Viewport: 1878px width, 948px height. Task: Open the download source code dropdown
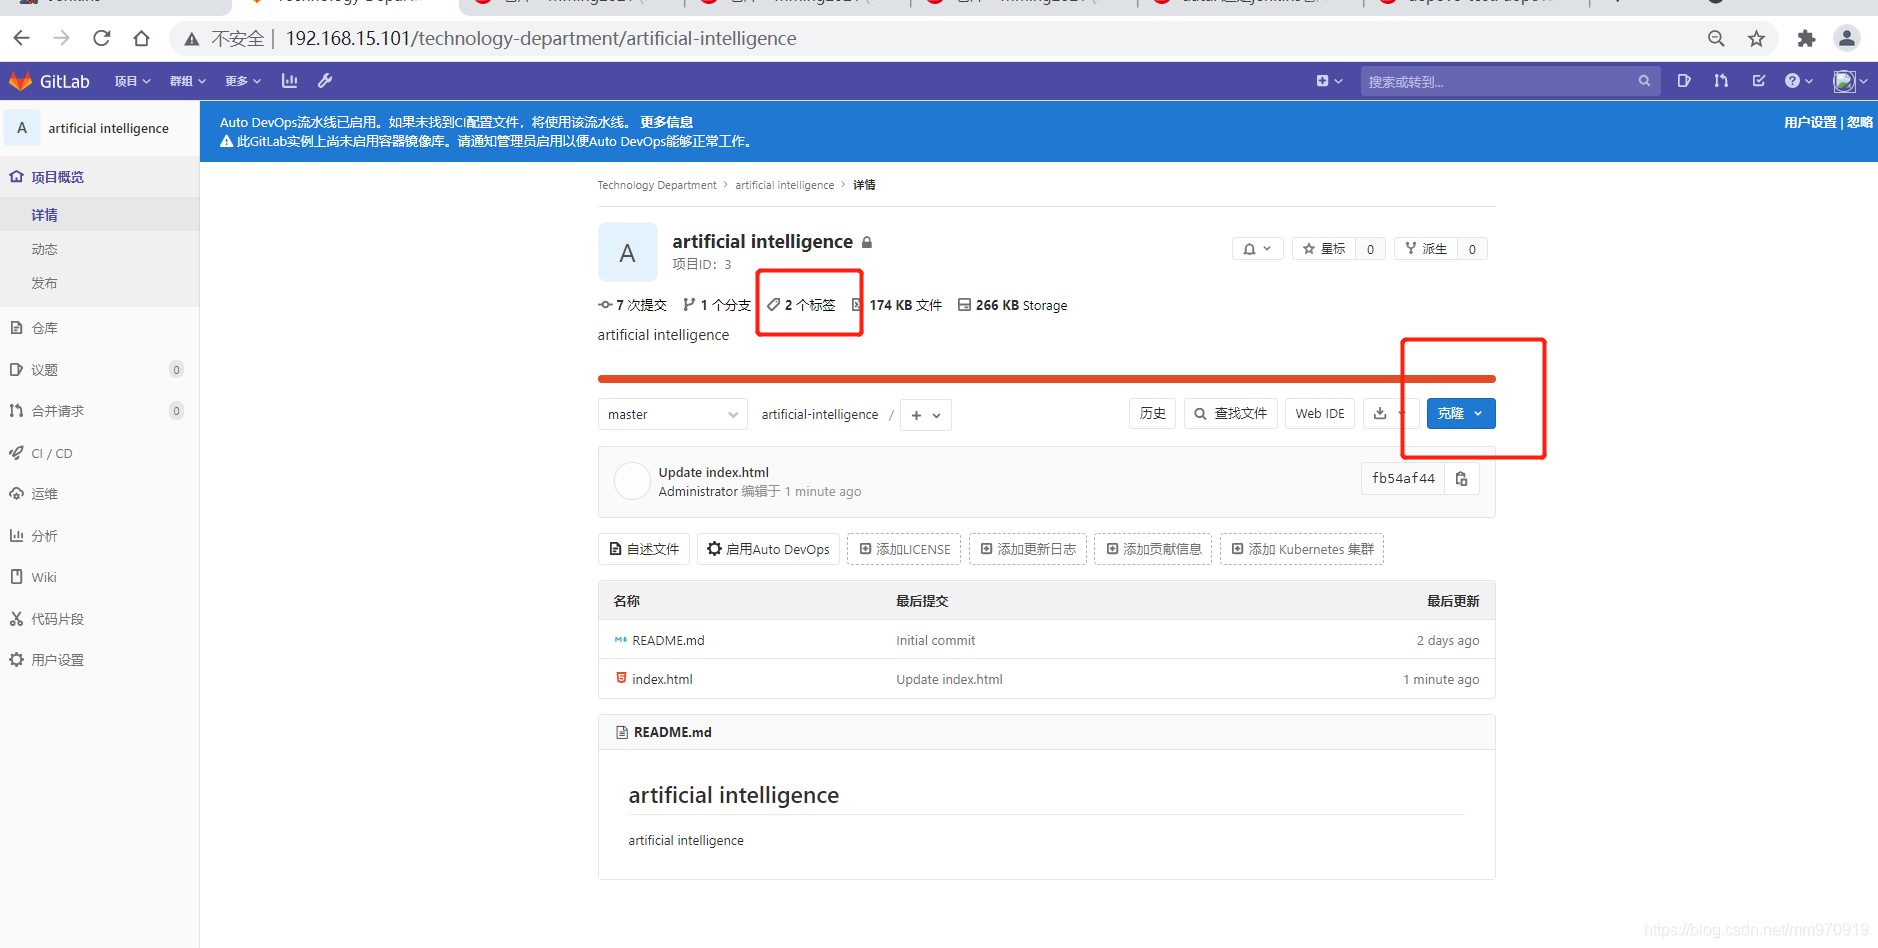pos(1390,414)
